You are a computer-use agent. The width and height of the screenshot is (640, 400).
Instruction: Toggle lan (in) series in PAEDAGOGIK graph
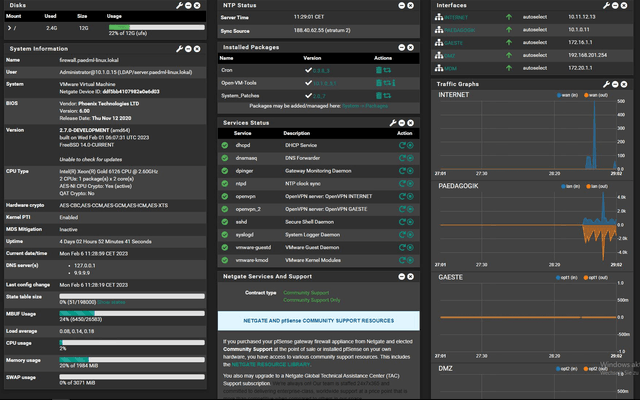point(570,186)
